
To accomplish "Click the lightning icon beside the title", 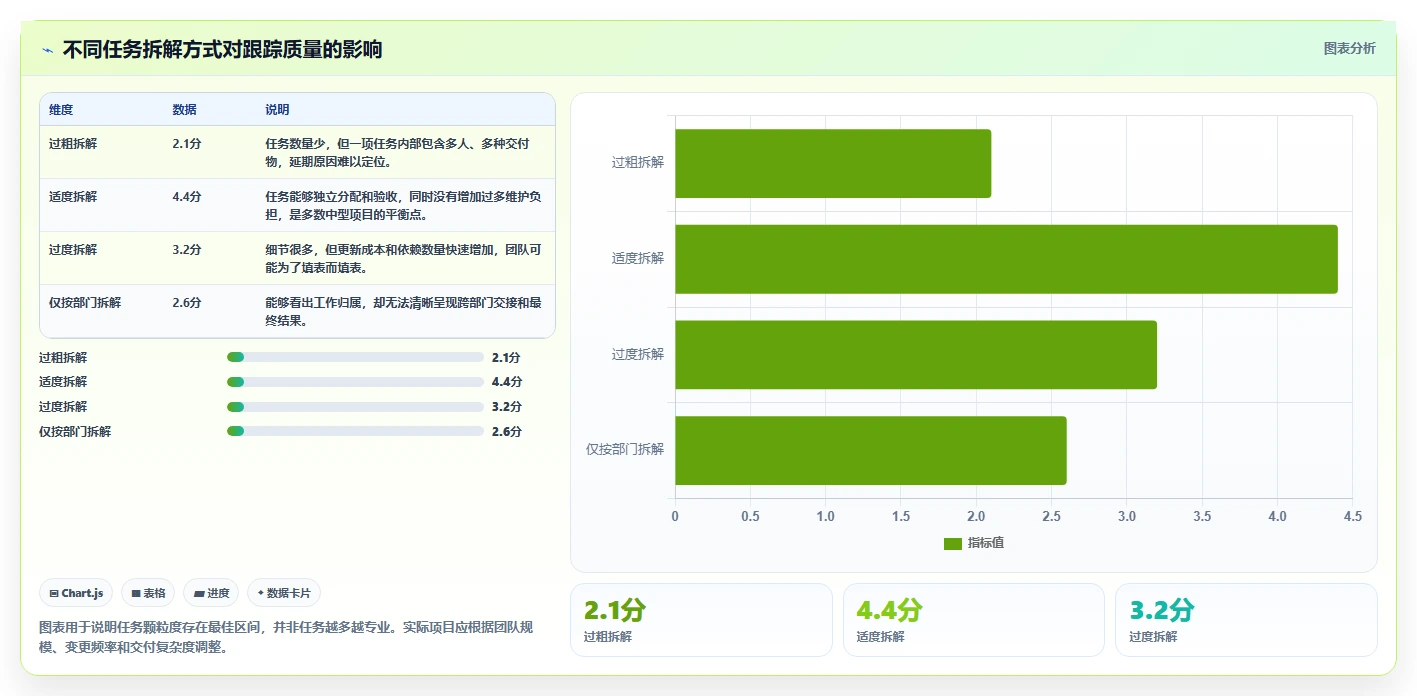I will coord(47,50).
